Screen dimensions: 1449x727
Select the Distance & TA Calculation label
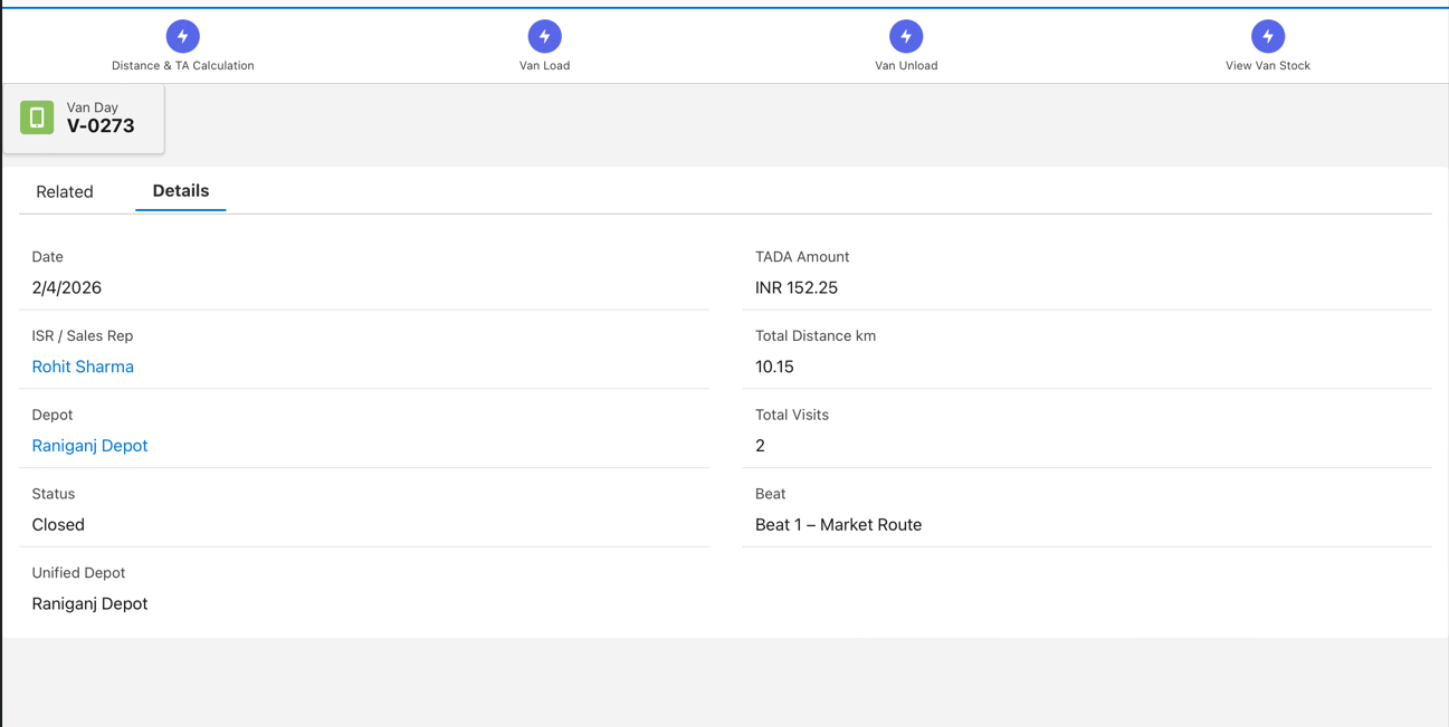(183, 66)
